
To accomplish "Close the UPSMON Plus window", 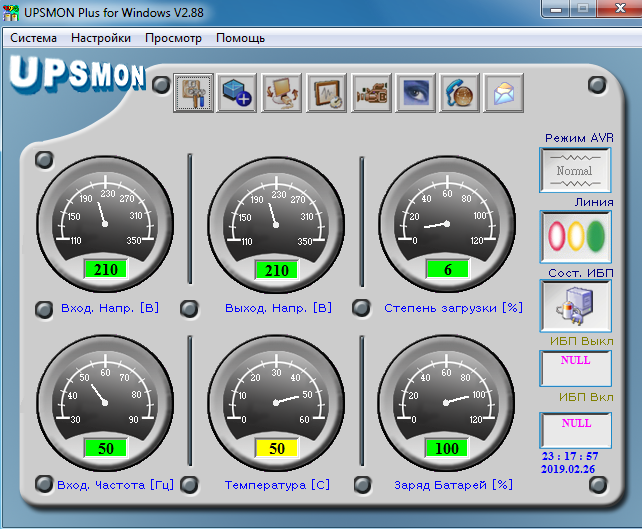I will (620, 9).
